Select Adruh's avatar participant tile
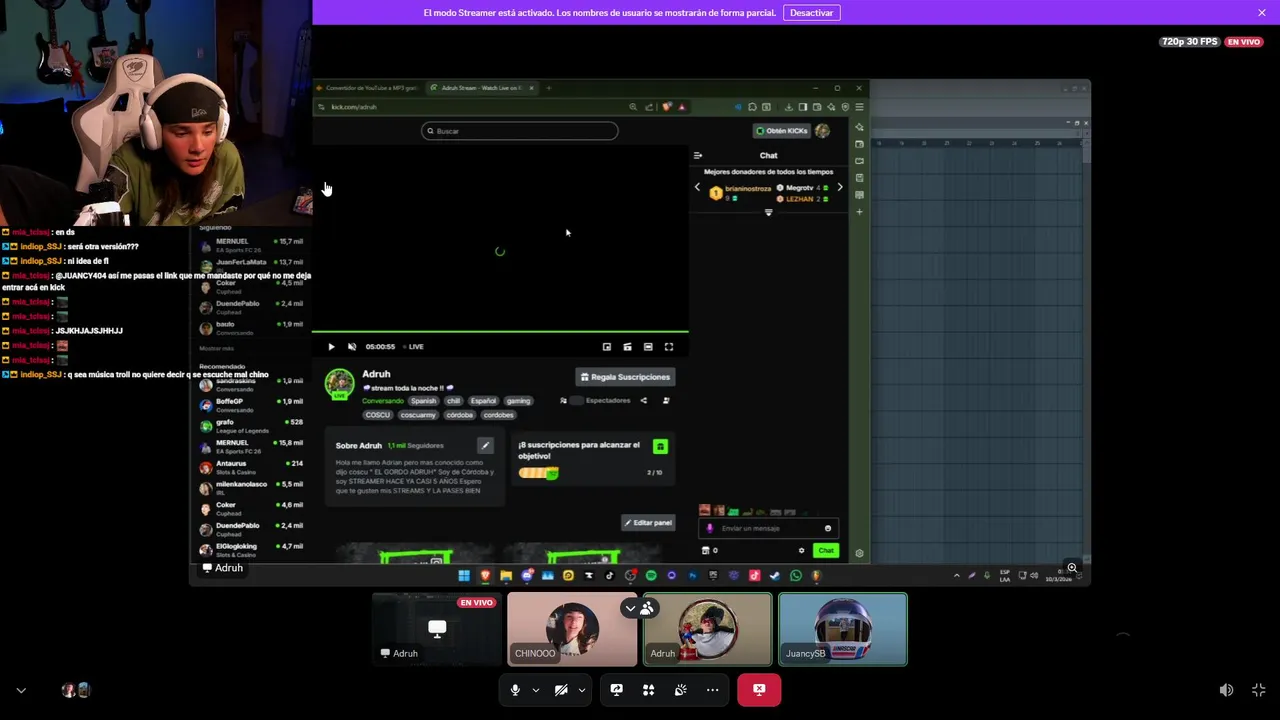The width and height of the screenshot is (1280, 720). (707, 629)
